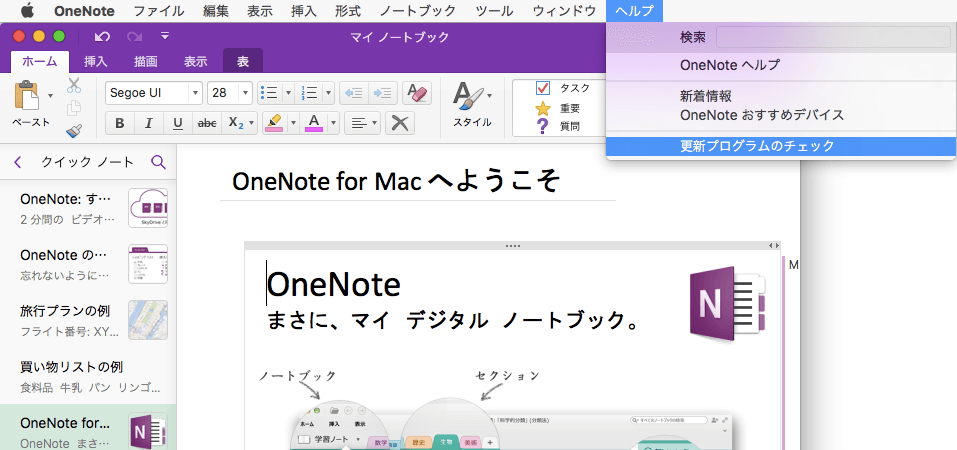Viewport: 957px width, 450px height.
Task: Open the 旅行プランの例 page
Action: click(88, 321)
